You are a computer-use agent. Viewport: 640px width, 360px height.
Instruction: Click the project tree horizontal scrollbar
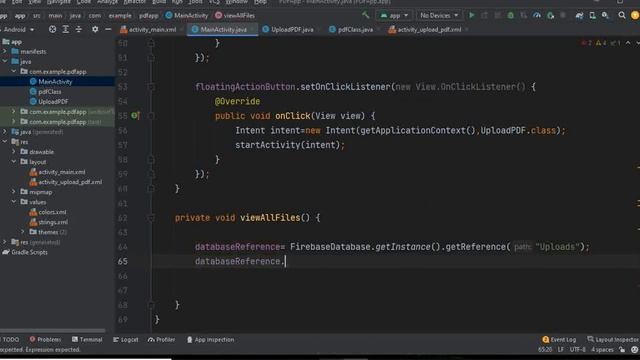(53, 331)
